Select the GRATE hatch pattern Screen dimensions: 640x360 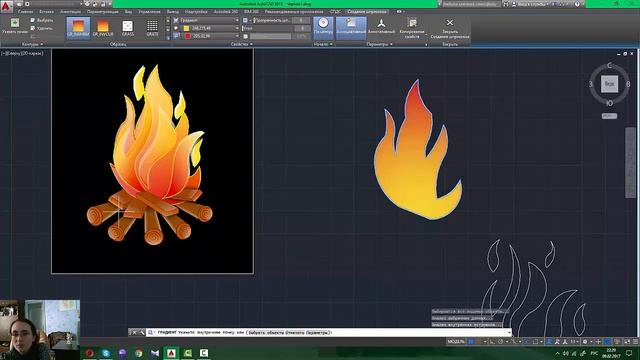[152, 28]
